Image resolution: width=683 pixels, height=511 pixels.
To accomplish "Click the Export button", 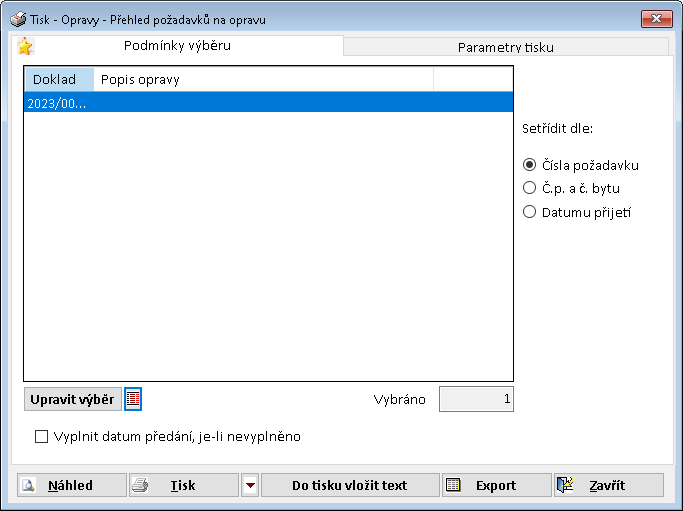I will pos(496,485).
